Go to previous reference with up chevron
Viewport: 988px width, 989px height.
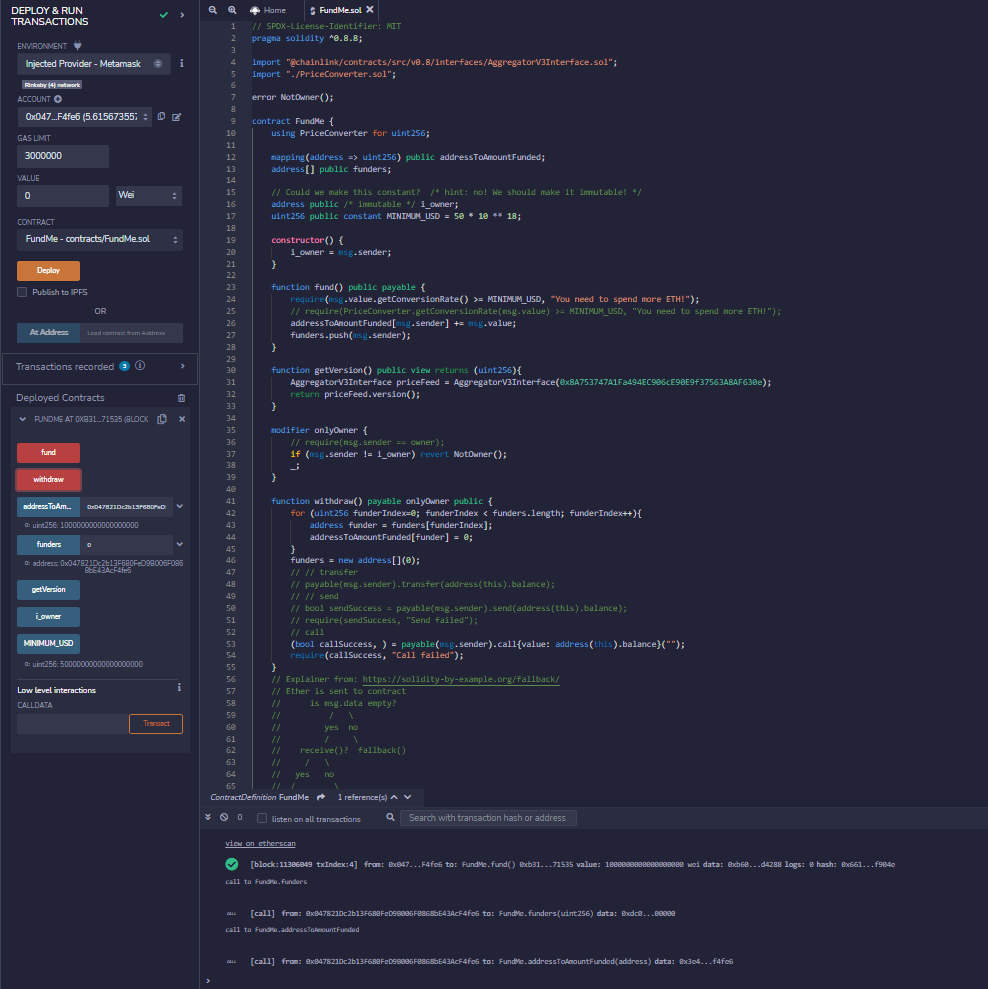pyautogui.click(x=394, y=797)
